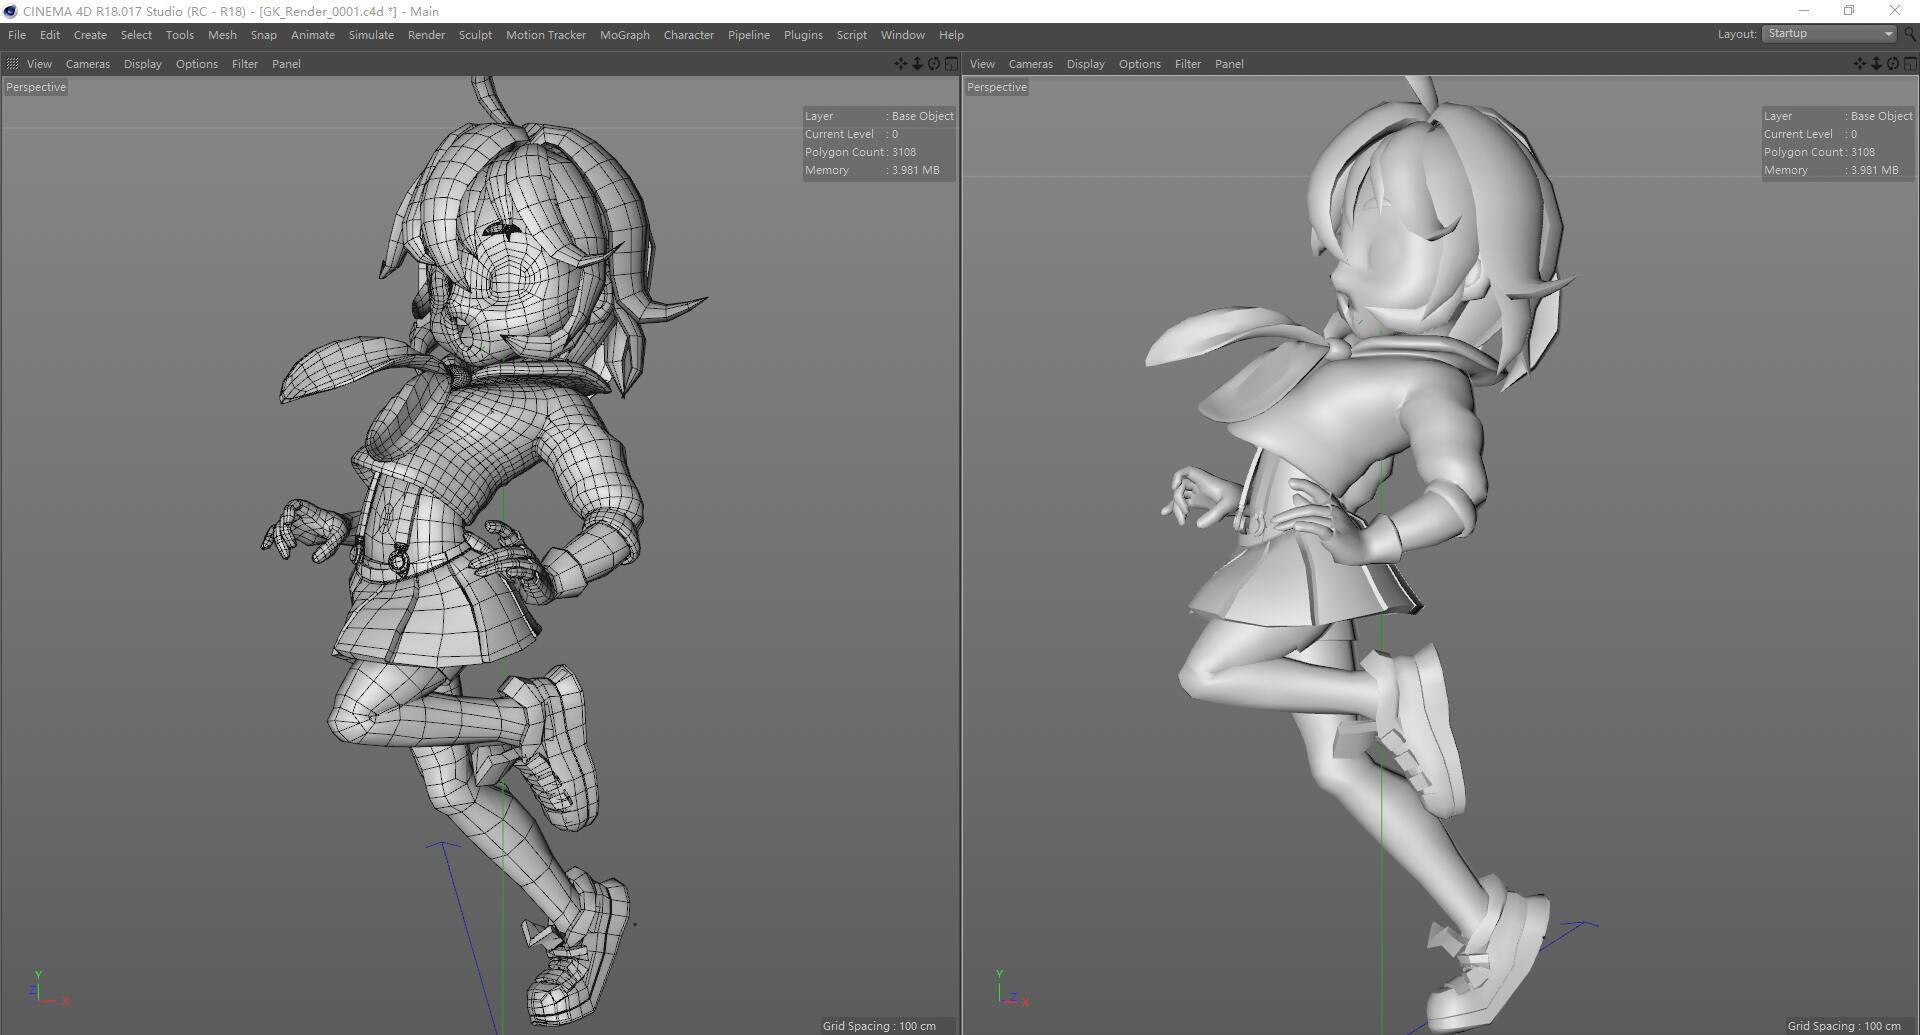Open the Layout Startup dropdown
Screen dimensions: 1920x1035
click(x=1829, y=34)
